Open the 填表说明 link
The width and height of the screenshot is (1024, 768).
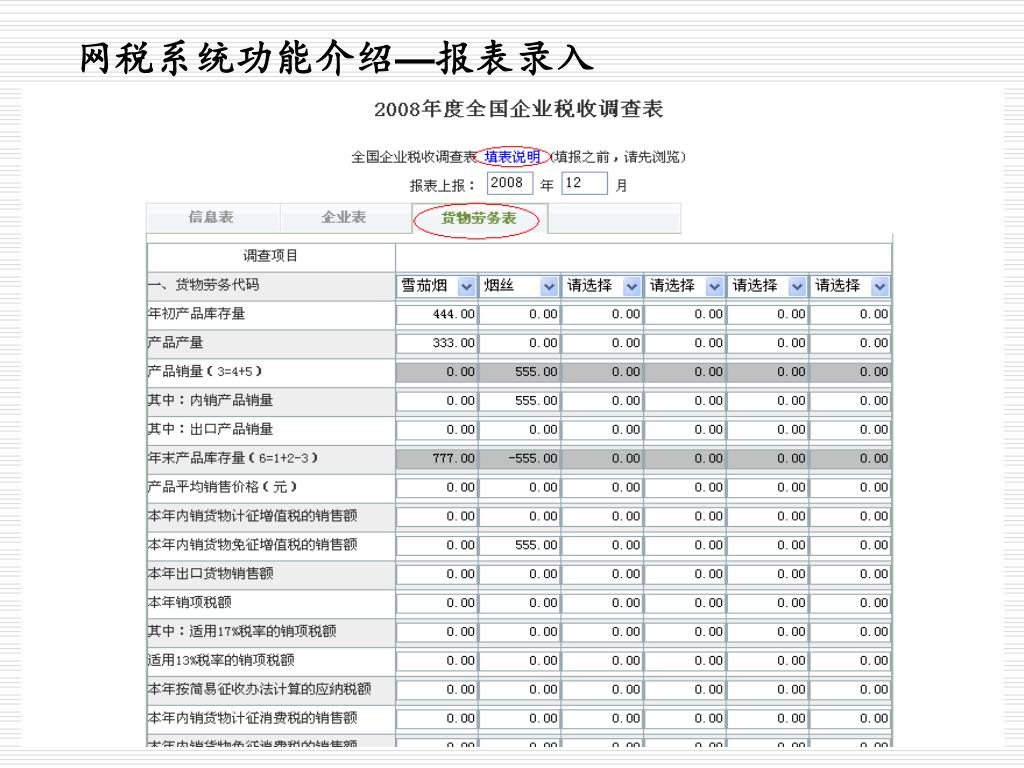512,157
